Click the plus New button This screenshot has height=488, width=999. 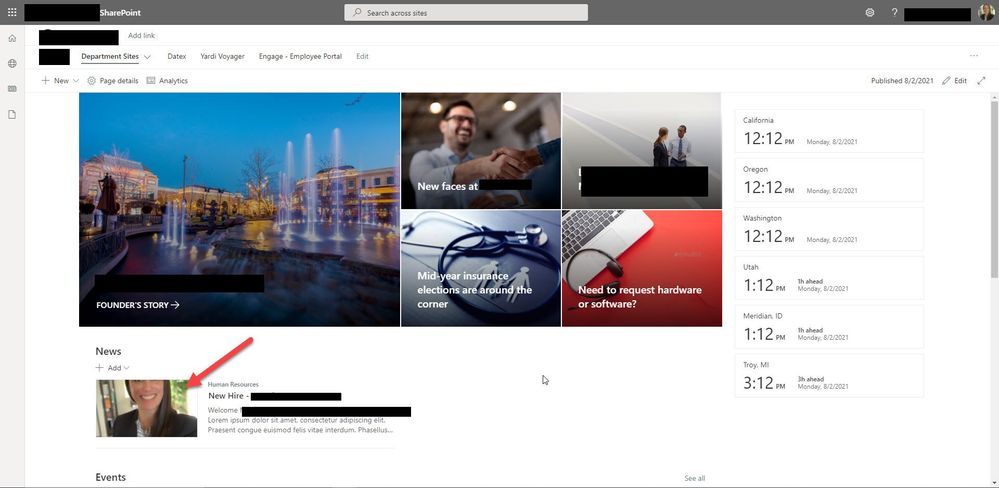55,81
